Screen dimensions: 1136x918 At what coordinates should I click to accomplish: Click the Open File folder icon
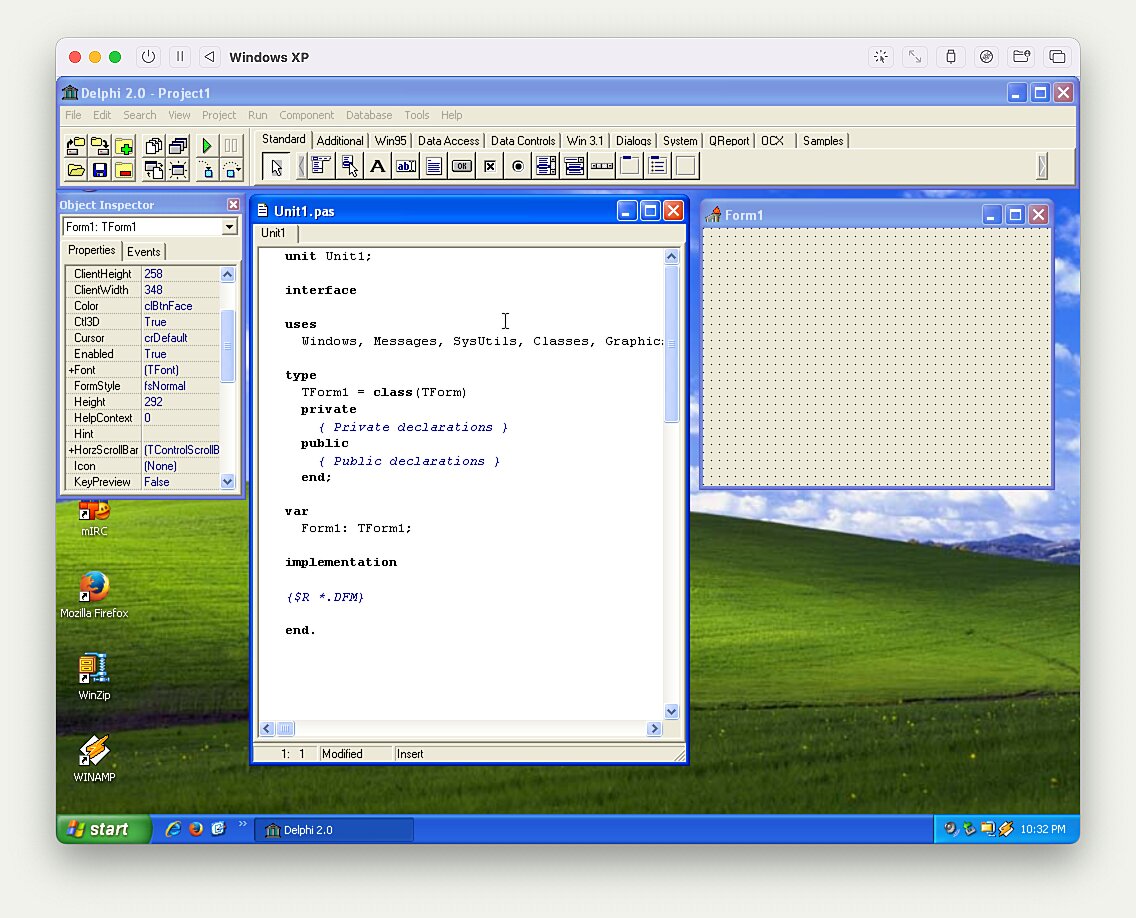[x=75, y=170]
